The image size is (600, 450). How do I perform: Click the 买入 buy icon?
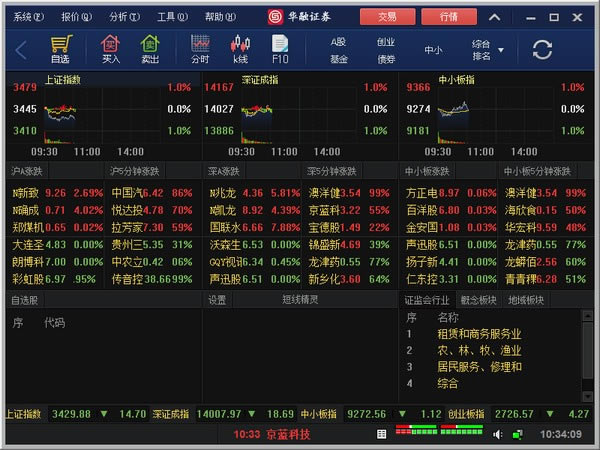click(110, 49)
